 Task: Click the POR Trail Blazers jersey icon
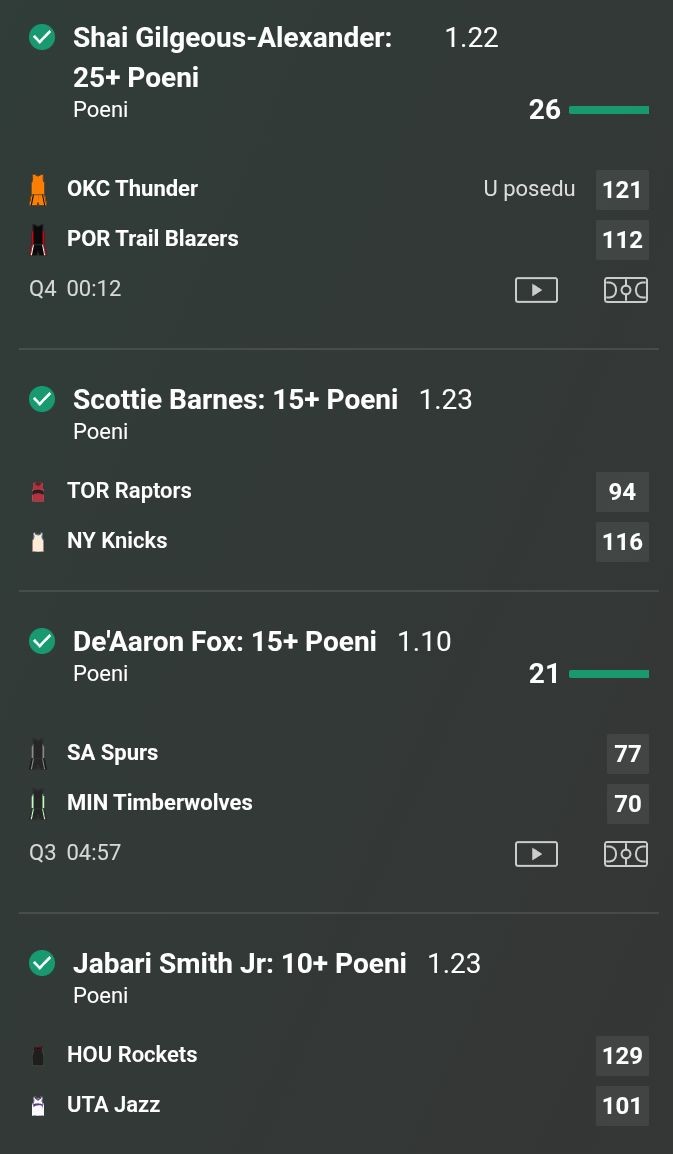point(38,240)
